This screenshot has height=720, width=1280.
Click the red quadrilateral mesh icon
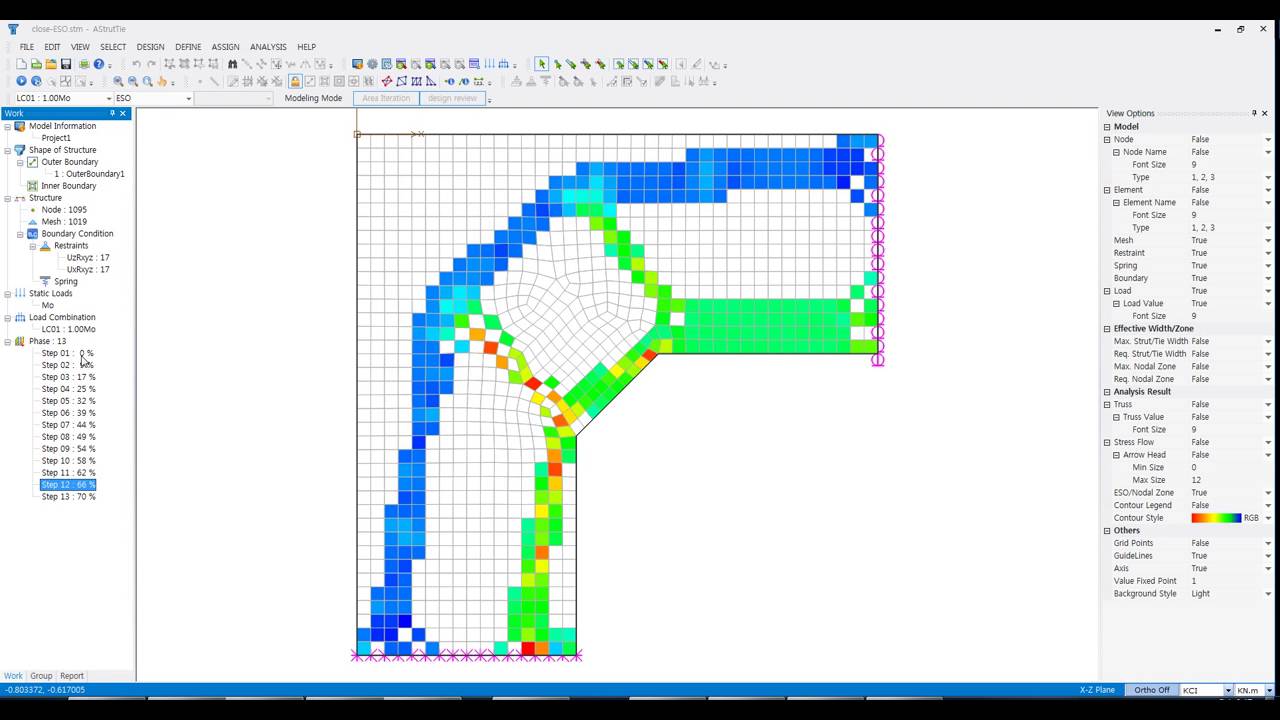click(387, 81)
